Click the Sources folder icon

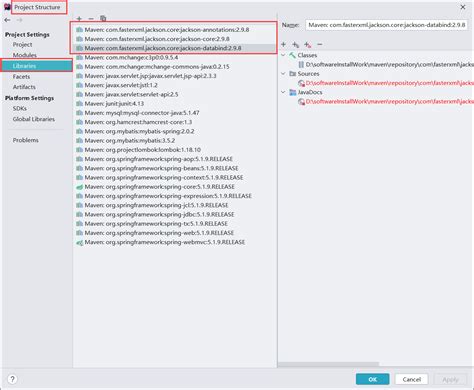point(293,74)
